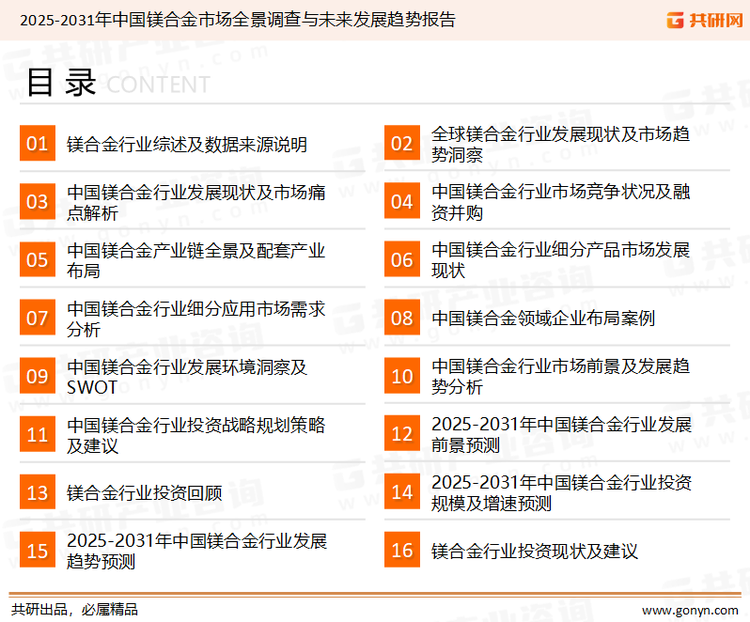
Task: Open chapter 镁合金行业投资现状及建议
Action: [534, 551]
